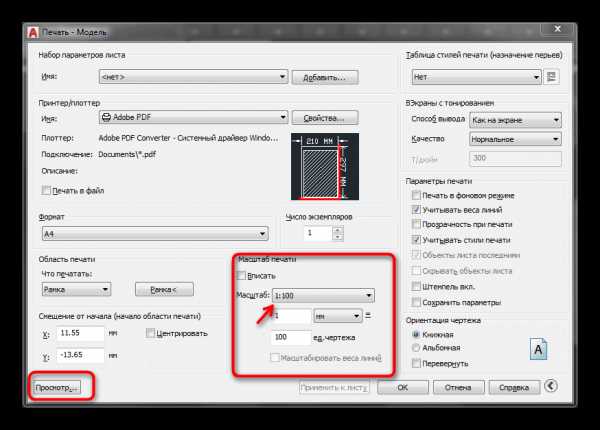Click the AutoCAD logo in title bar

coord(33,33)
